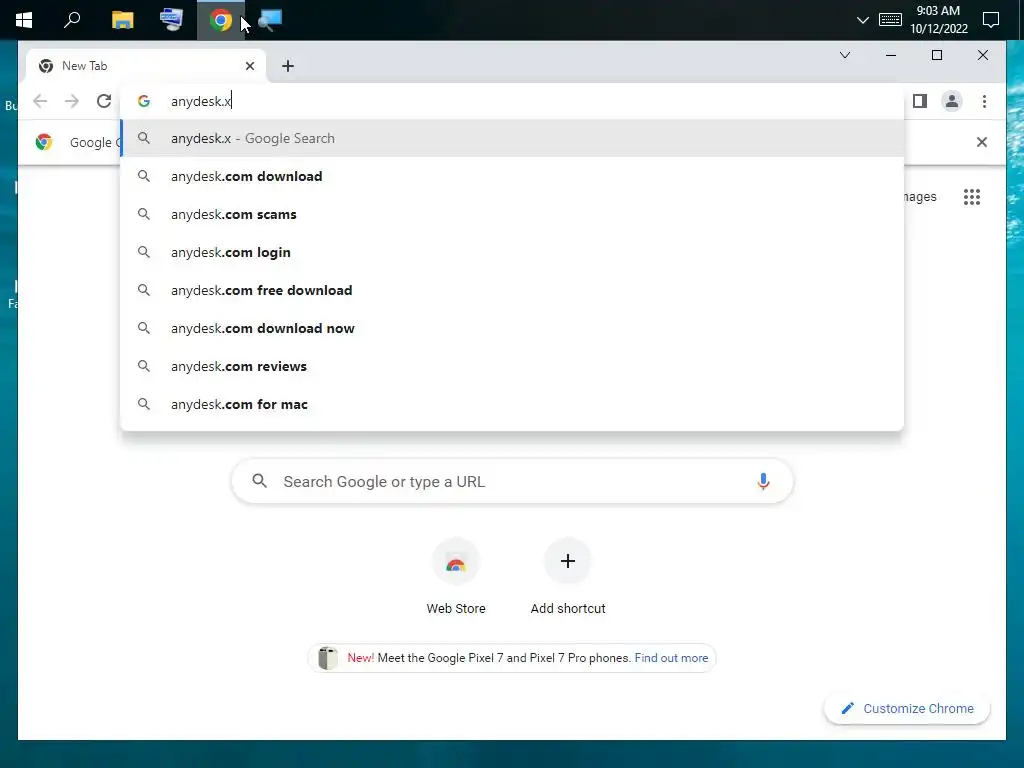
Task: Select anydesk.x Google Search suggestion
Action: pos(513,138)
